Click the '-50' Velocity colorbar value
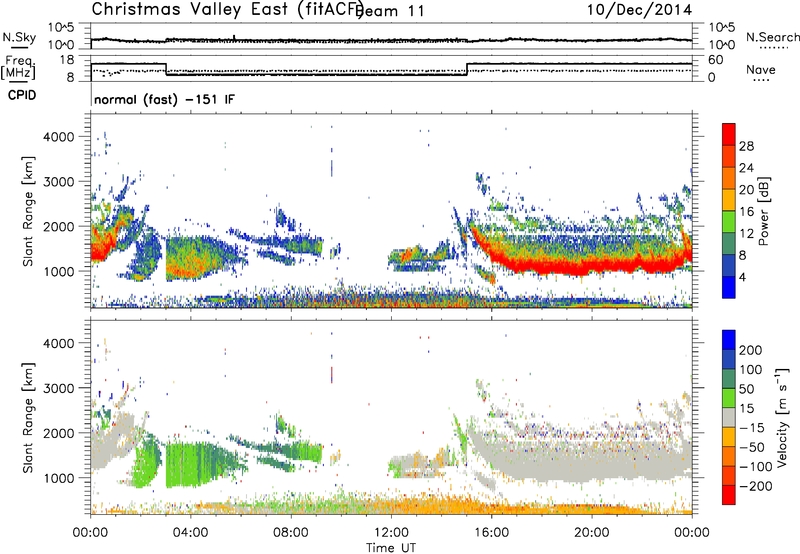Viewport: 800px width, 554px height. [x=753, y=447]
